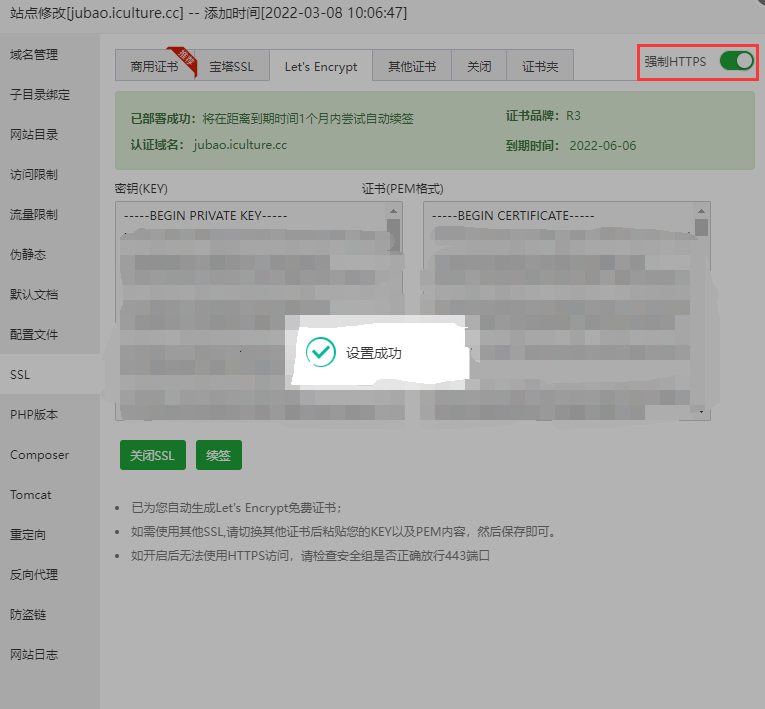Click the 续签 renew button
The height and width of the screenshot is (709, 765).
(x=219, y=455)
